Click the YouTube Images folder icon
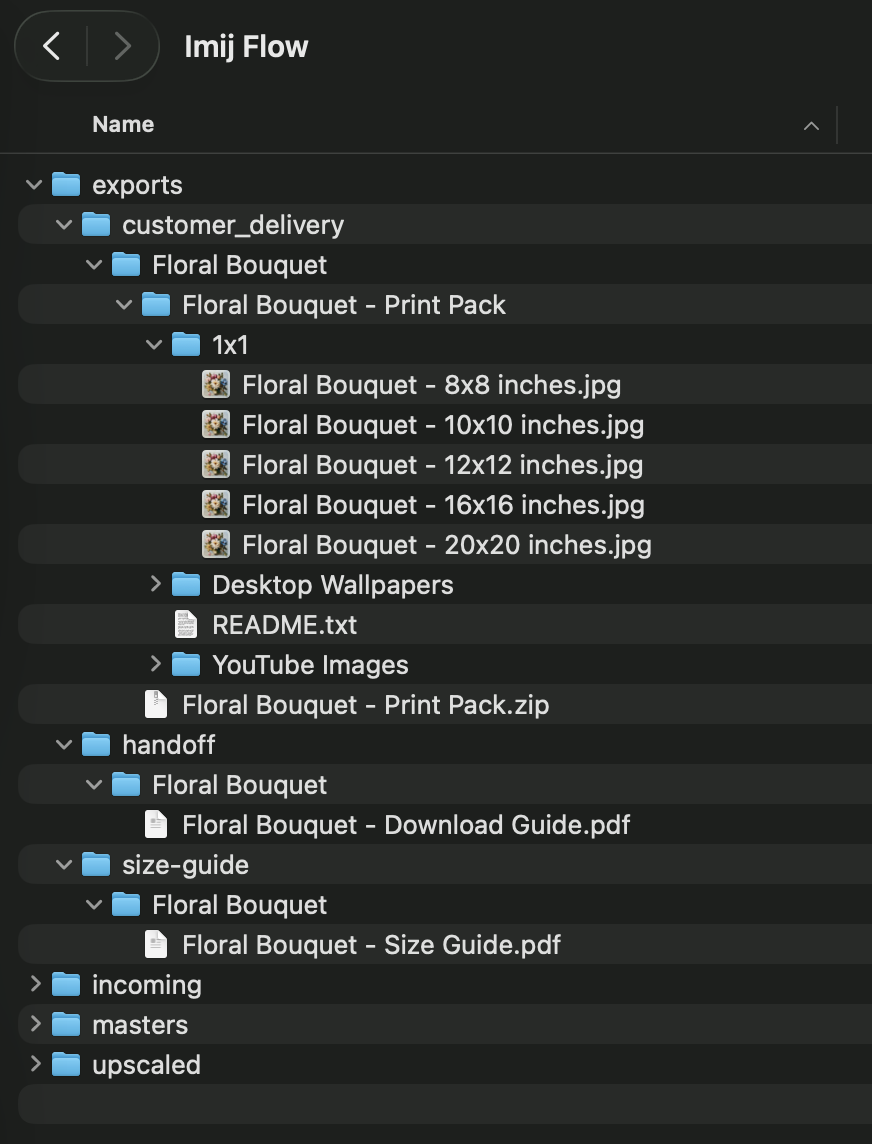 click(x=186, y=664)
